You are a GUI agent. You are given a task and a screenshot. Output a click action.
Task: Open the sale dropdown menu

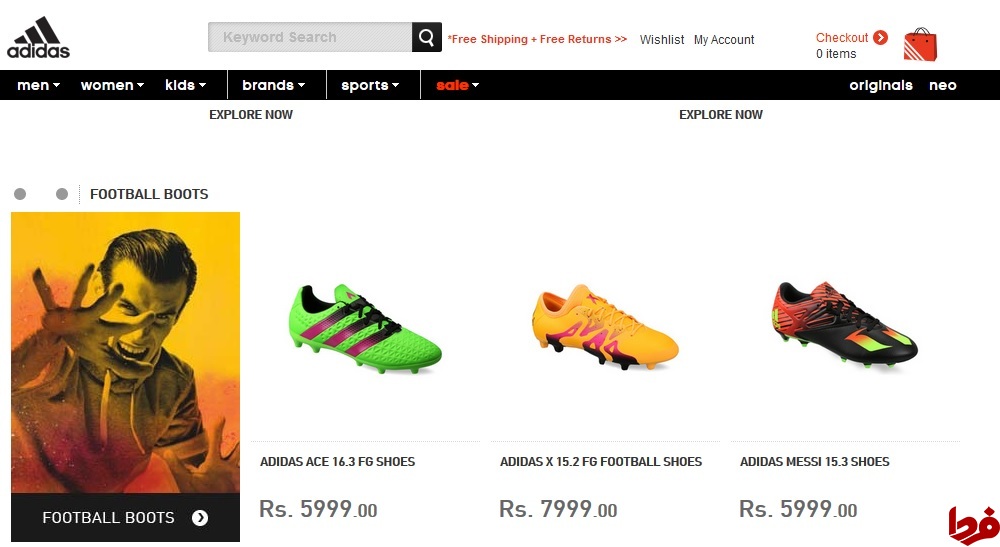[457, 85]
